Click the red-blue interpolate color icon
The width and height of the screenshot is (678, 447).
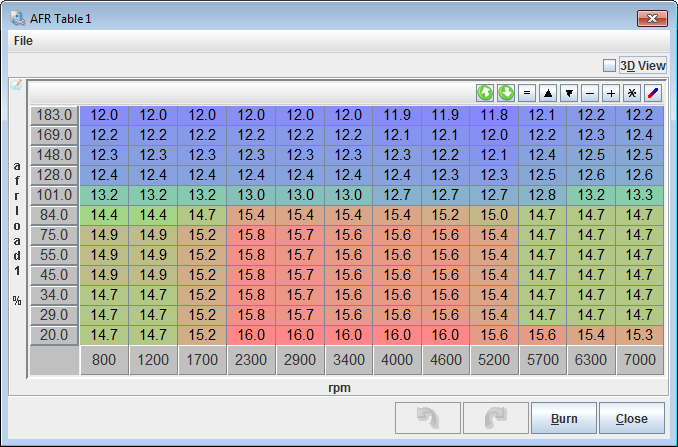tap(653, 93)
